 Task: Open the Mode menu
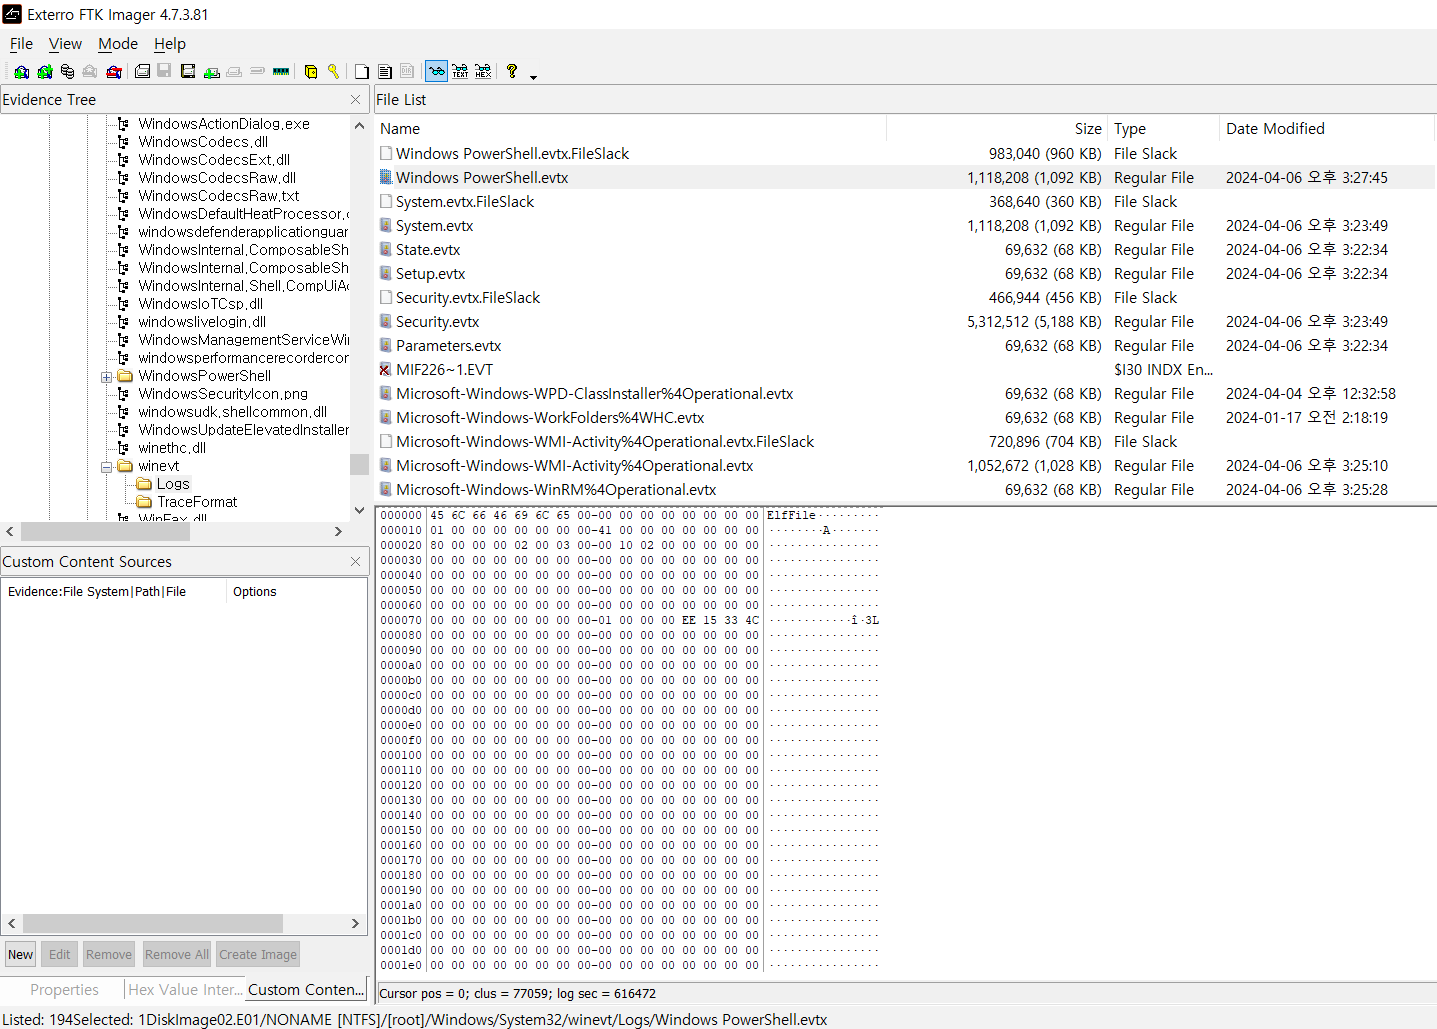118,44
